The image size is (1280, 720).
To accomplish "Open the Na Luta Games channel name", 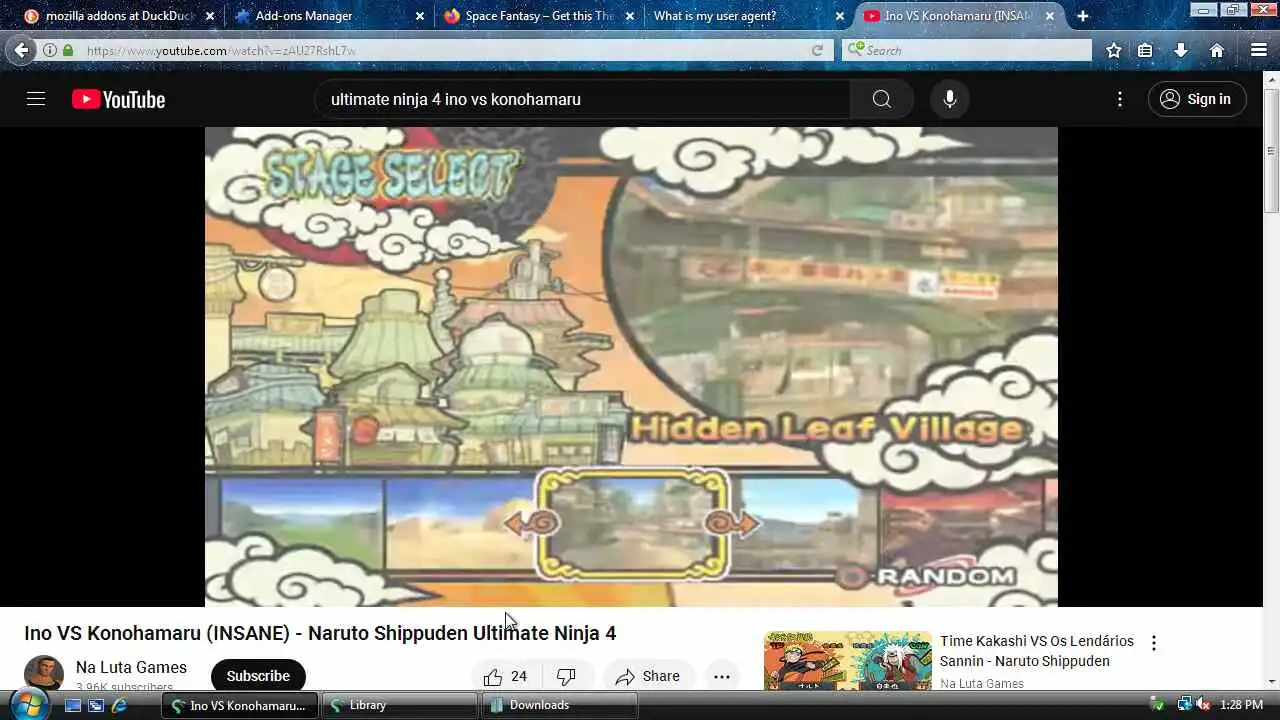I will [131, 667].
